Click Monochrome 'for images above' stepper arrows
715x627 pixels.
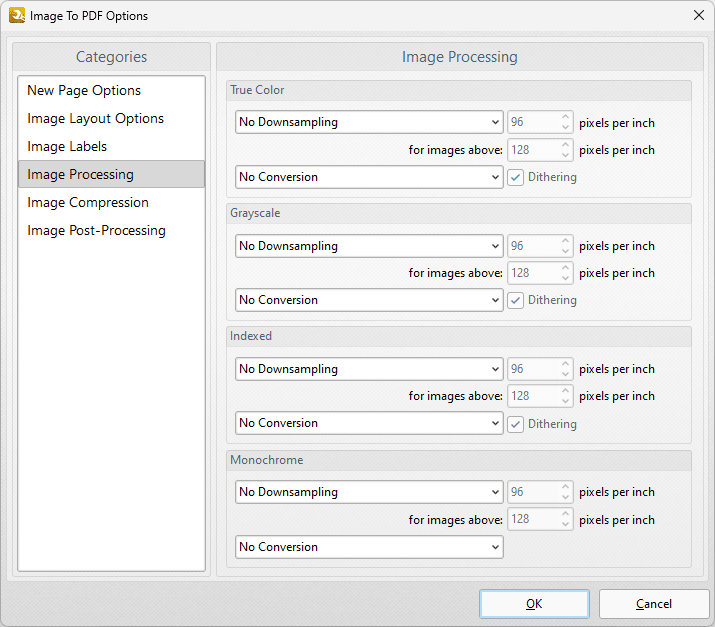tap(566, 520)
